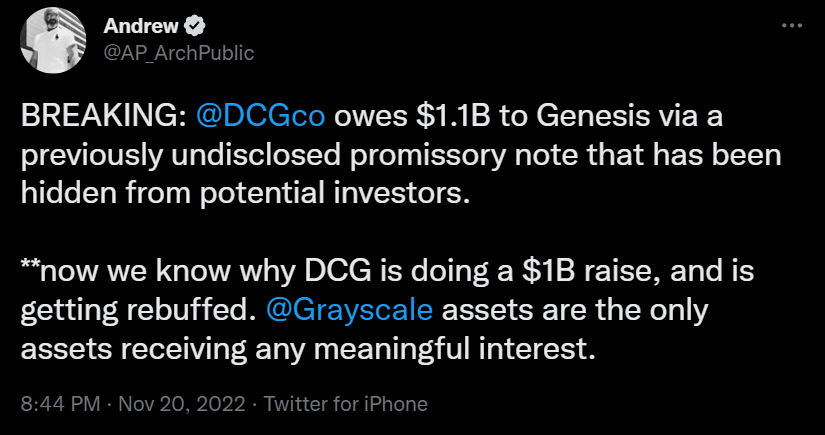Open the 8:44 PM timestamp permalink
825x435 pixels.
(61, 404)
